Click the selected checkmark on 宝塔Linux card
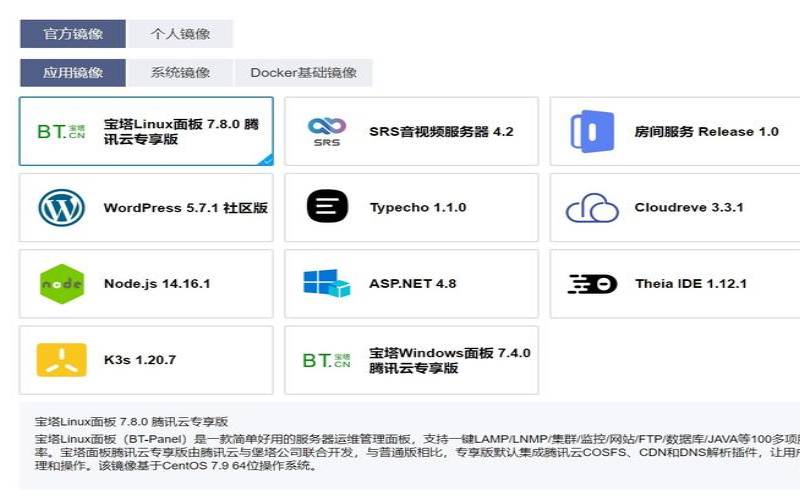Viewport: 800px width, 500px height. [266, 160]
